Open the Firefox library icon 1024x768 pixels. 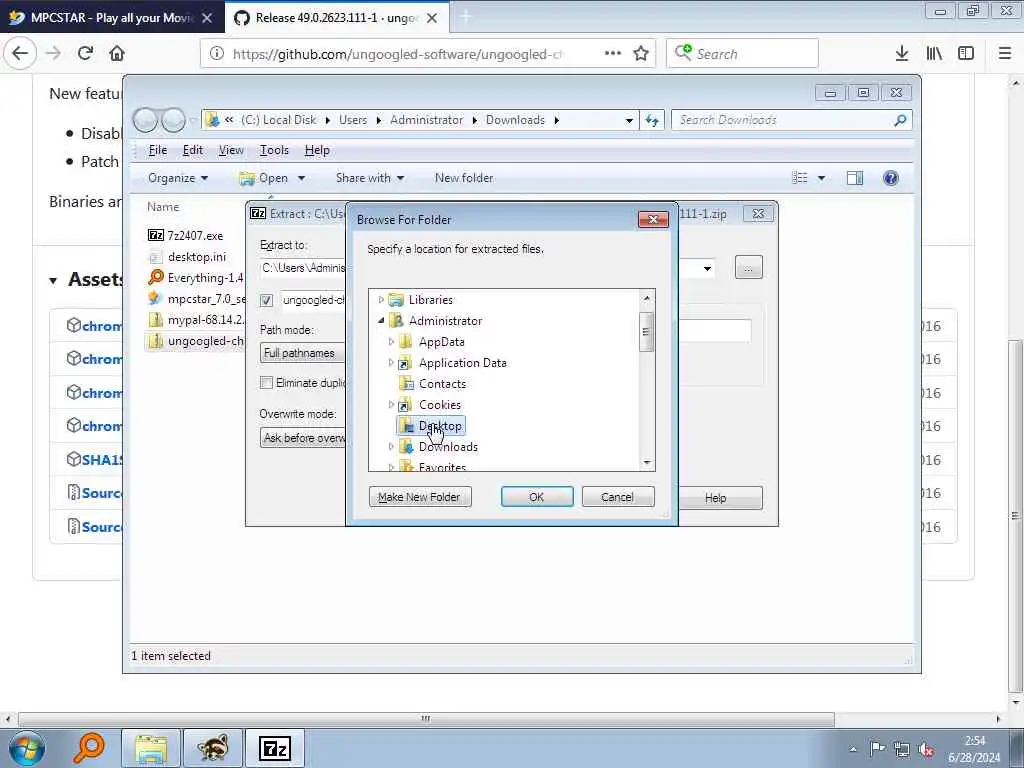point(934,54)
